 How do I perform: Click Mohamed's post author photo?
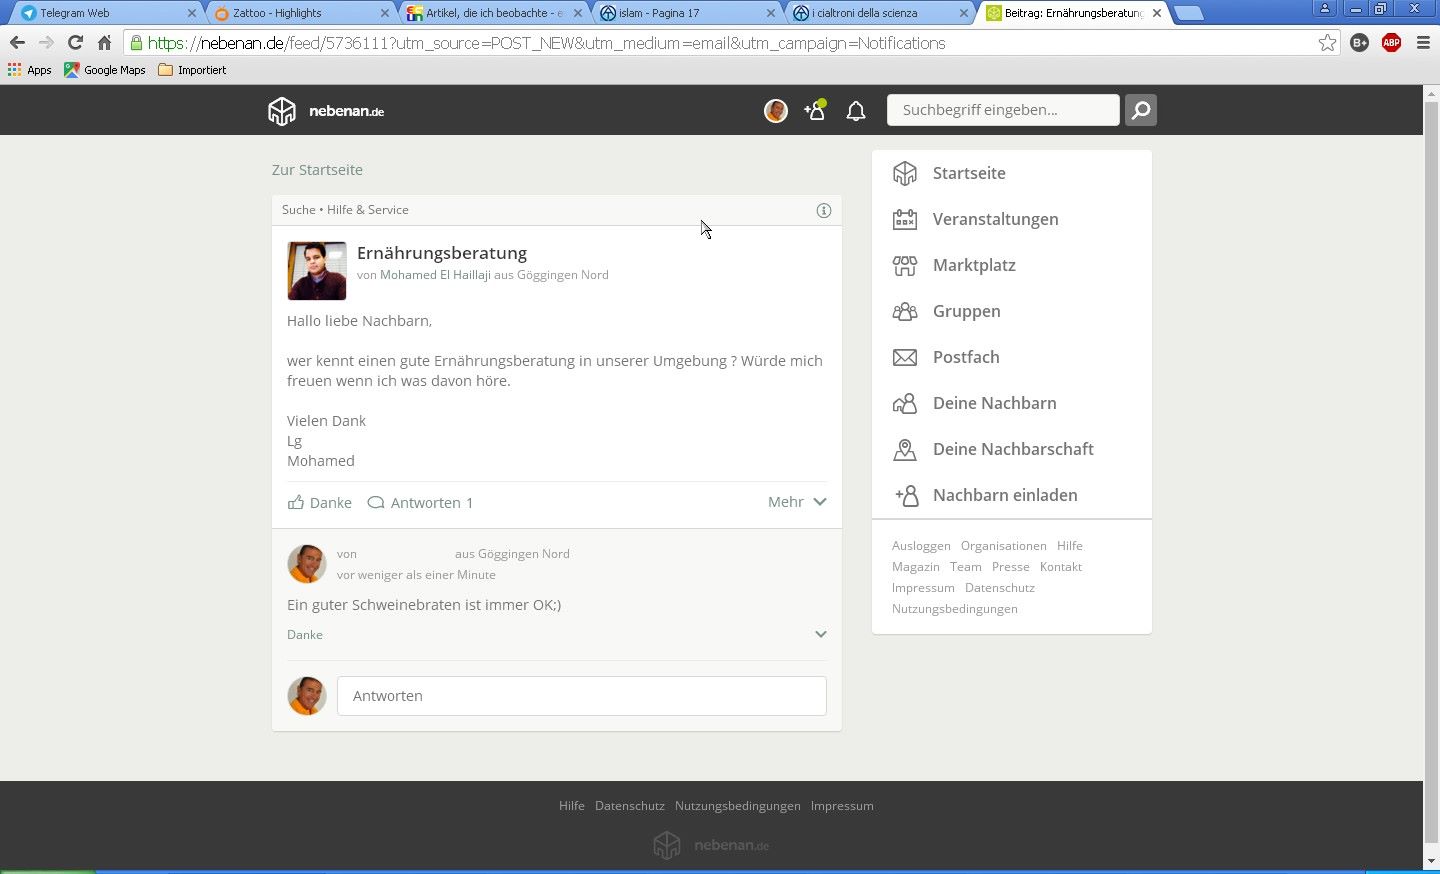coord(317,271)
